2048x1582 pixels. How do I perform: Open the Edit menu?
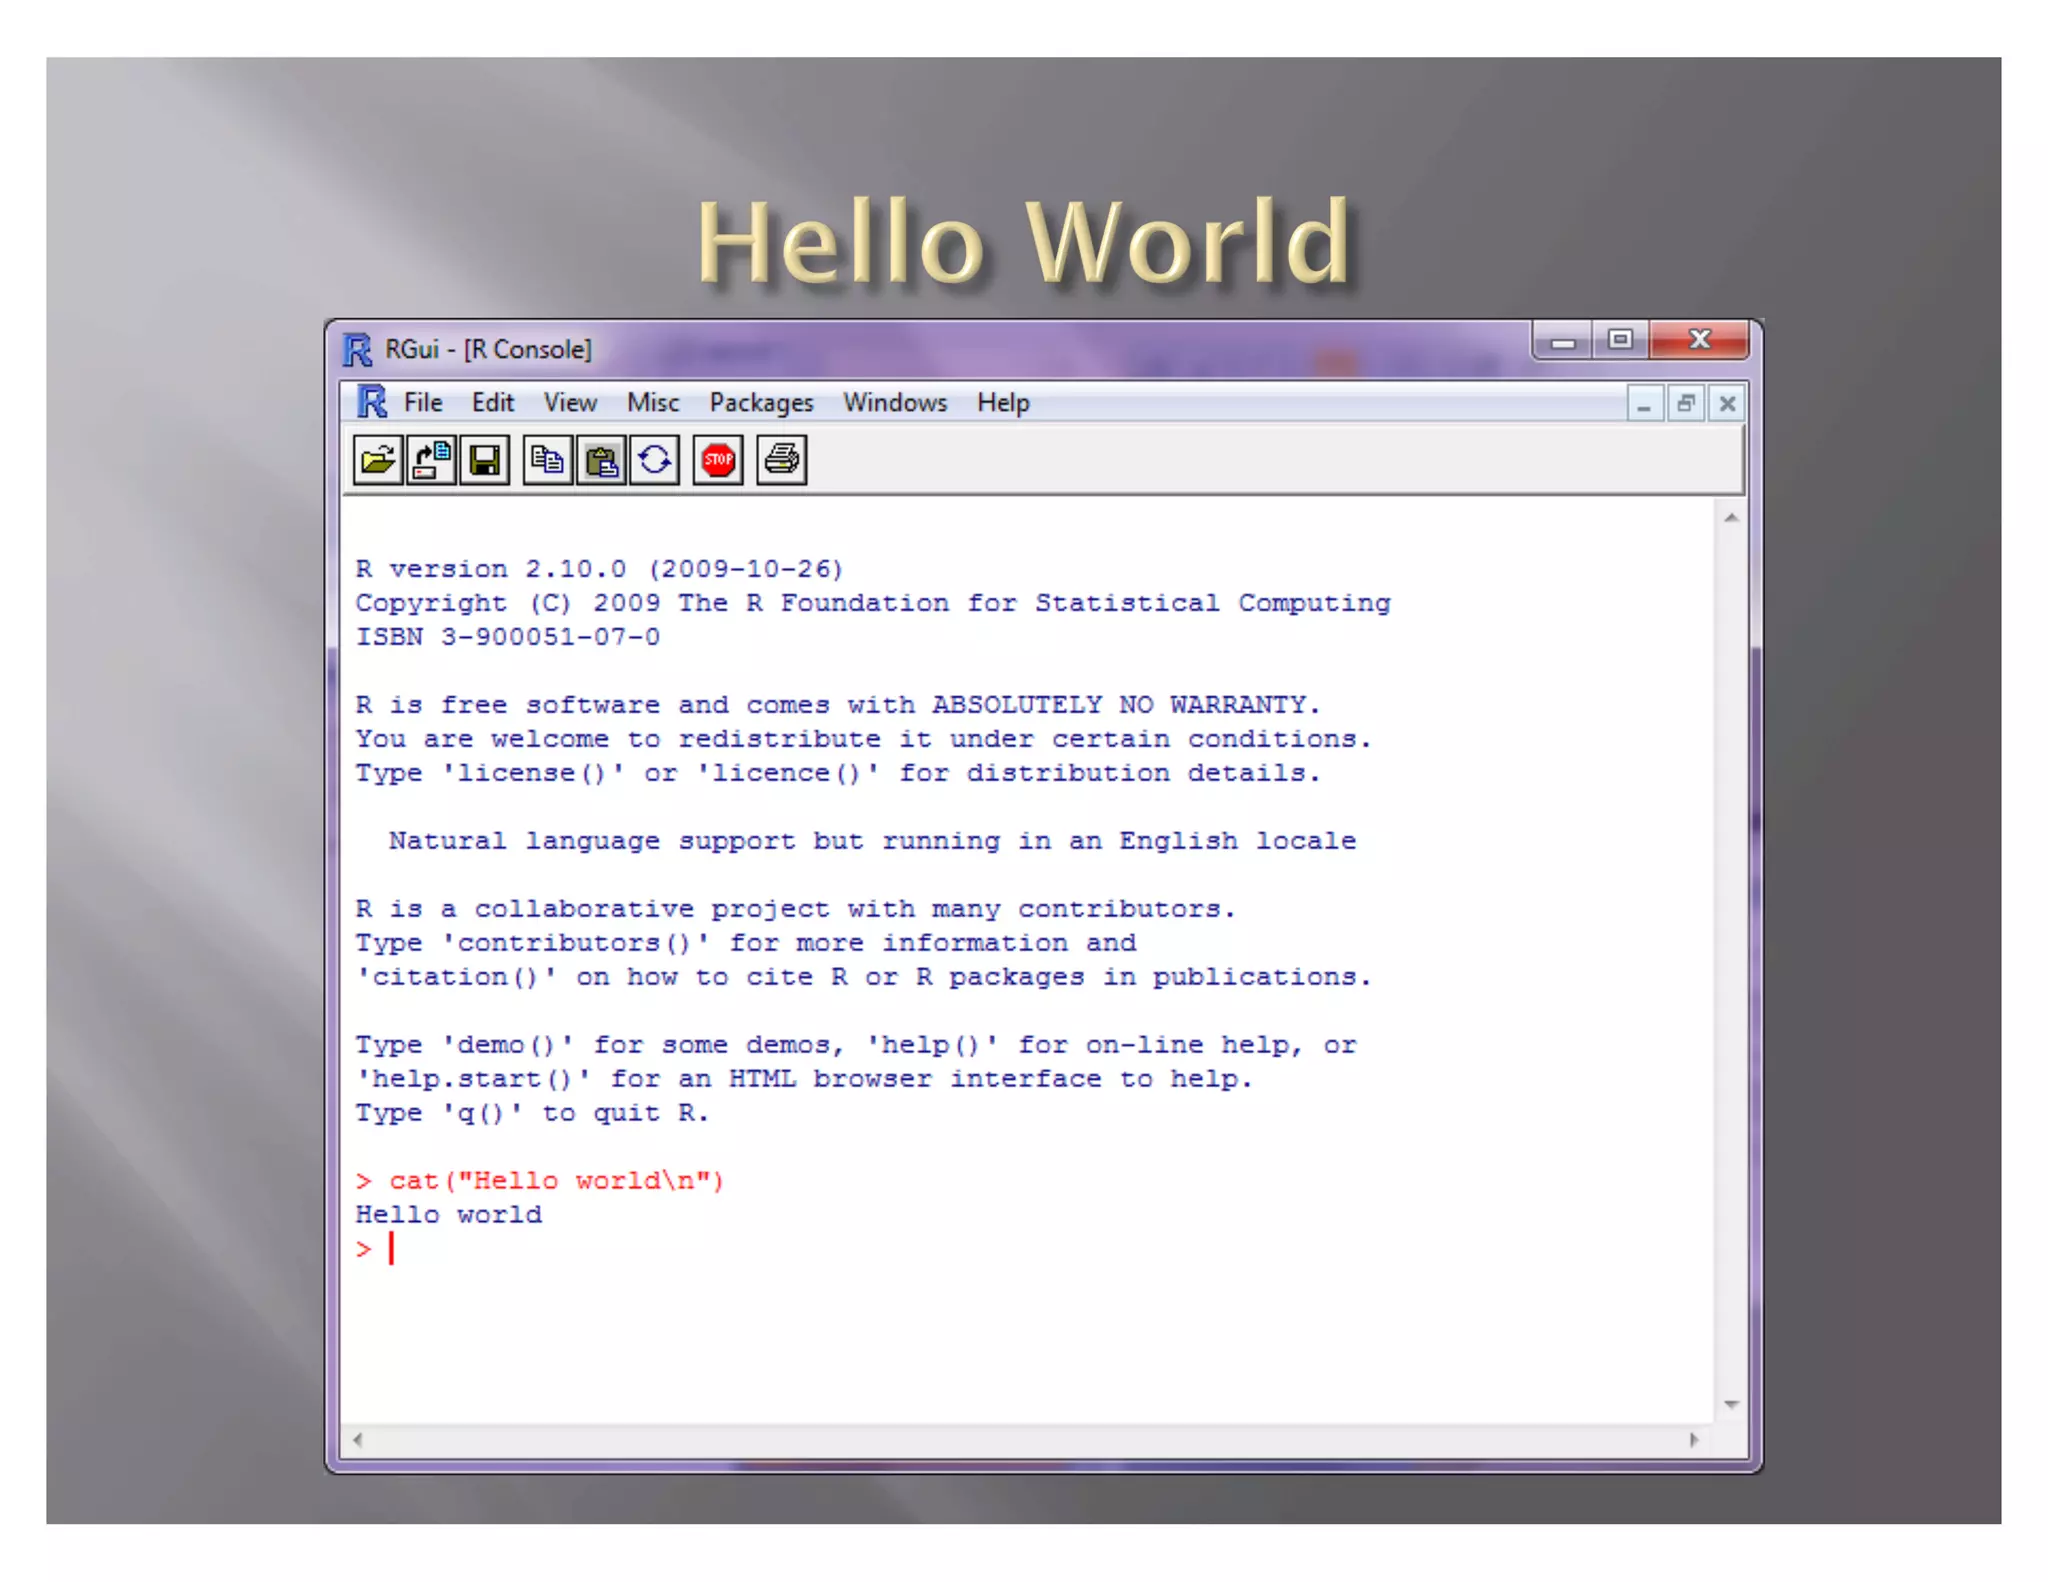(492, 402)
